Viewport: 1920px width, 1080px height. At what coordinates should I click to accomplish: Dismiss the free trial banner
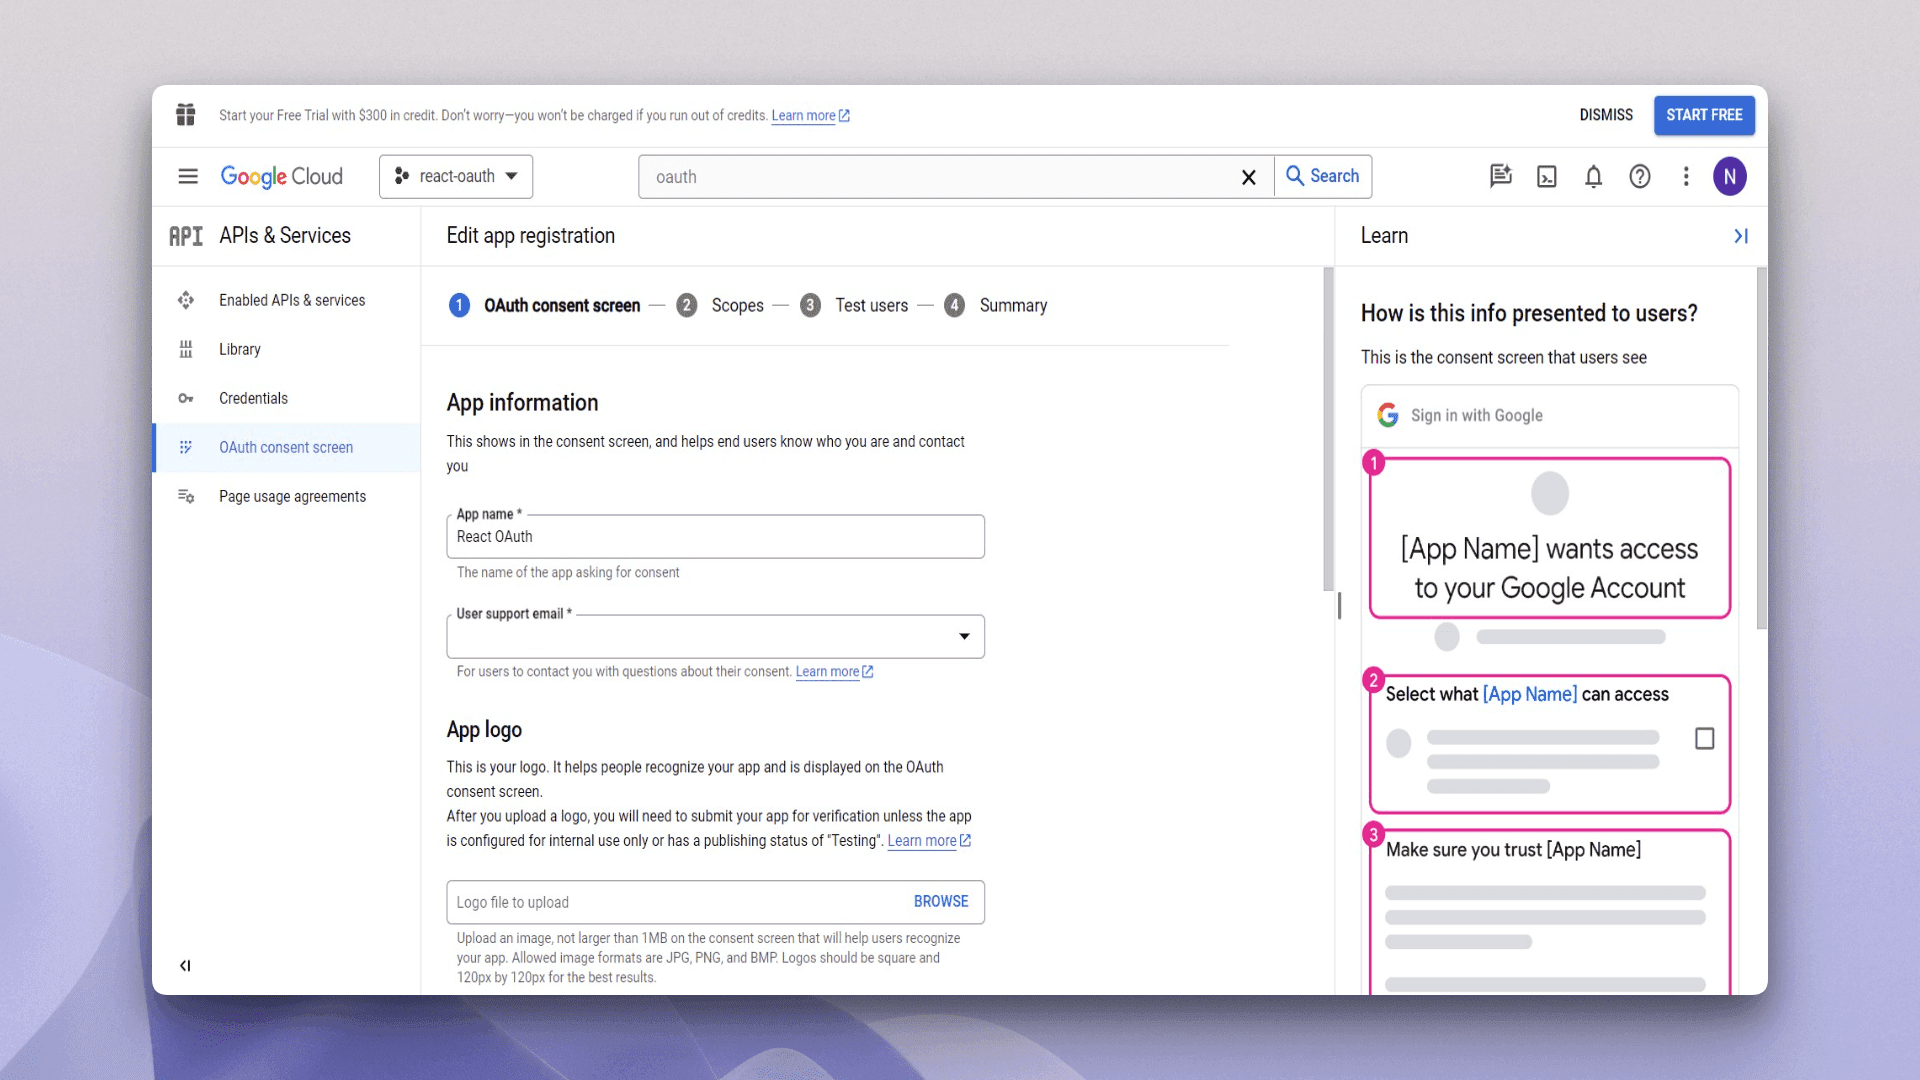tap(1605, 115)
